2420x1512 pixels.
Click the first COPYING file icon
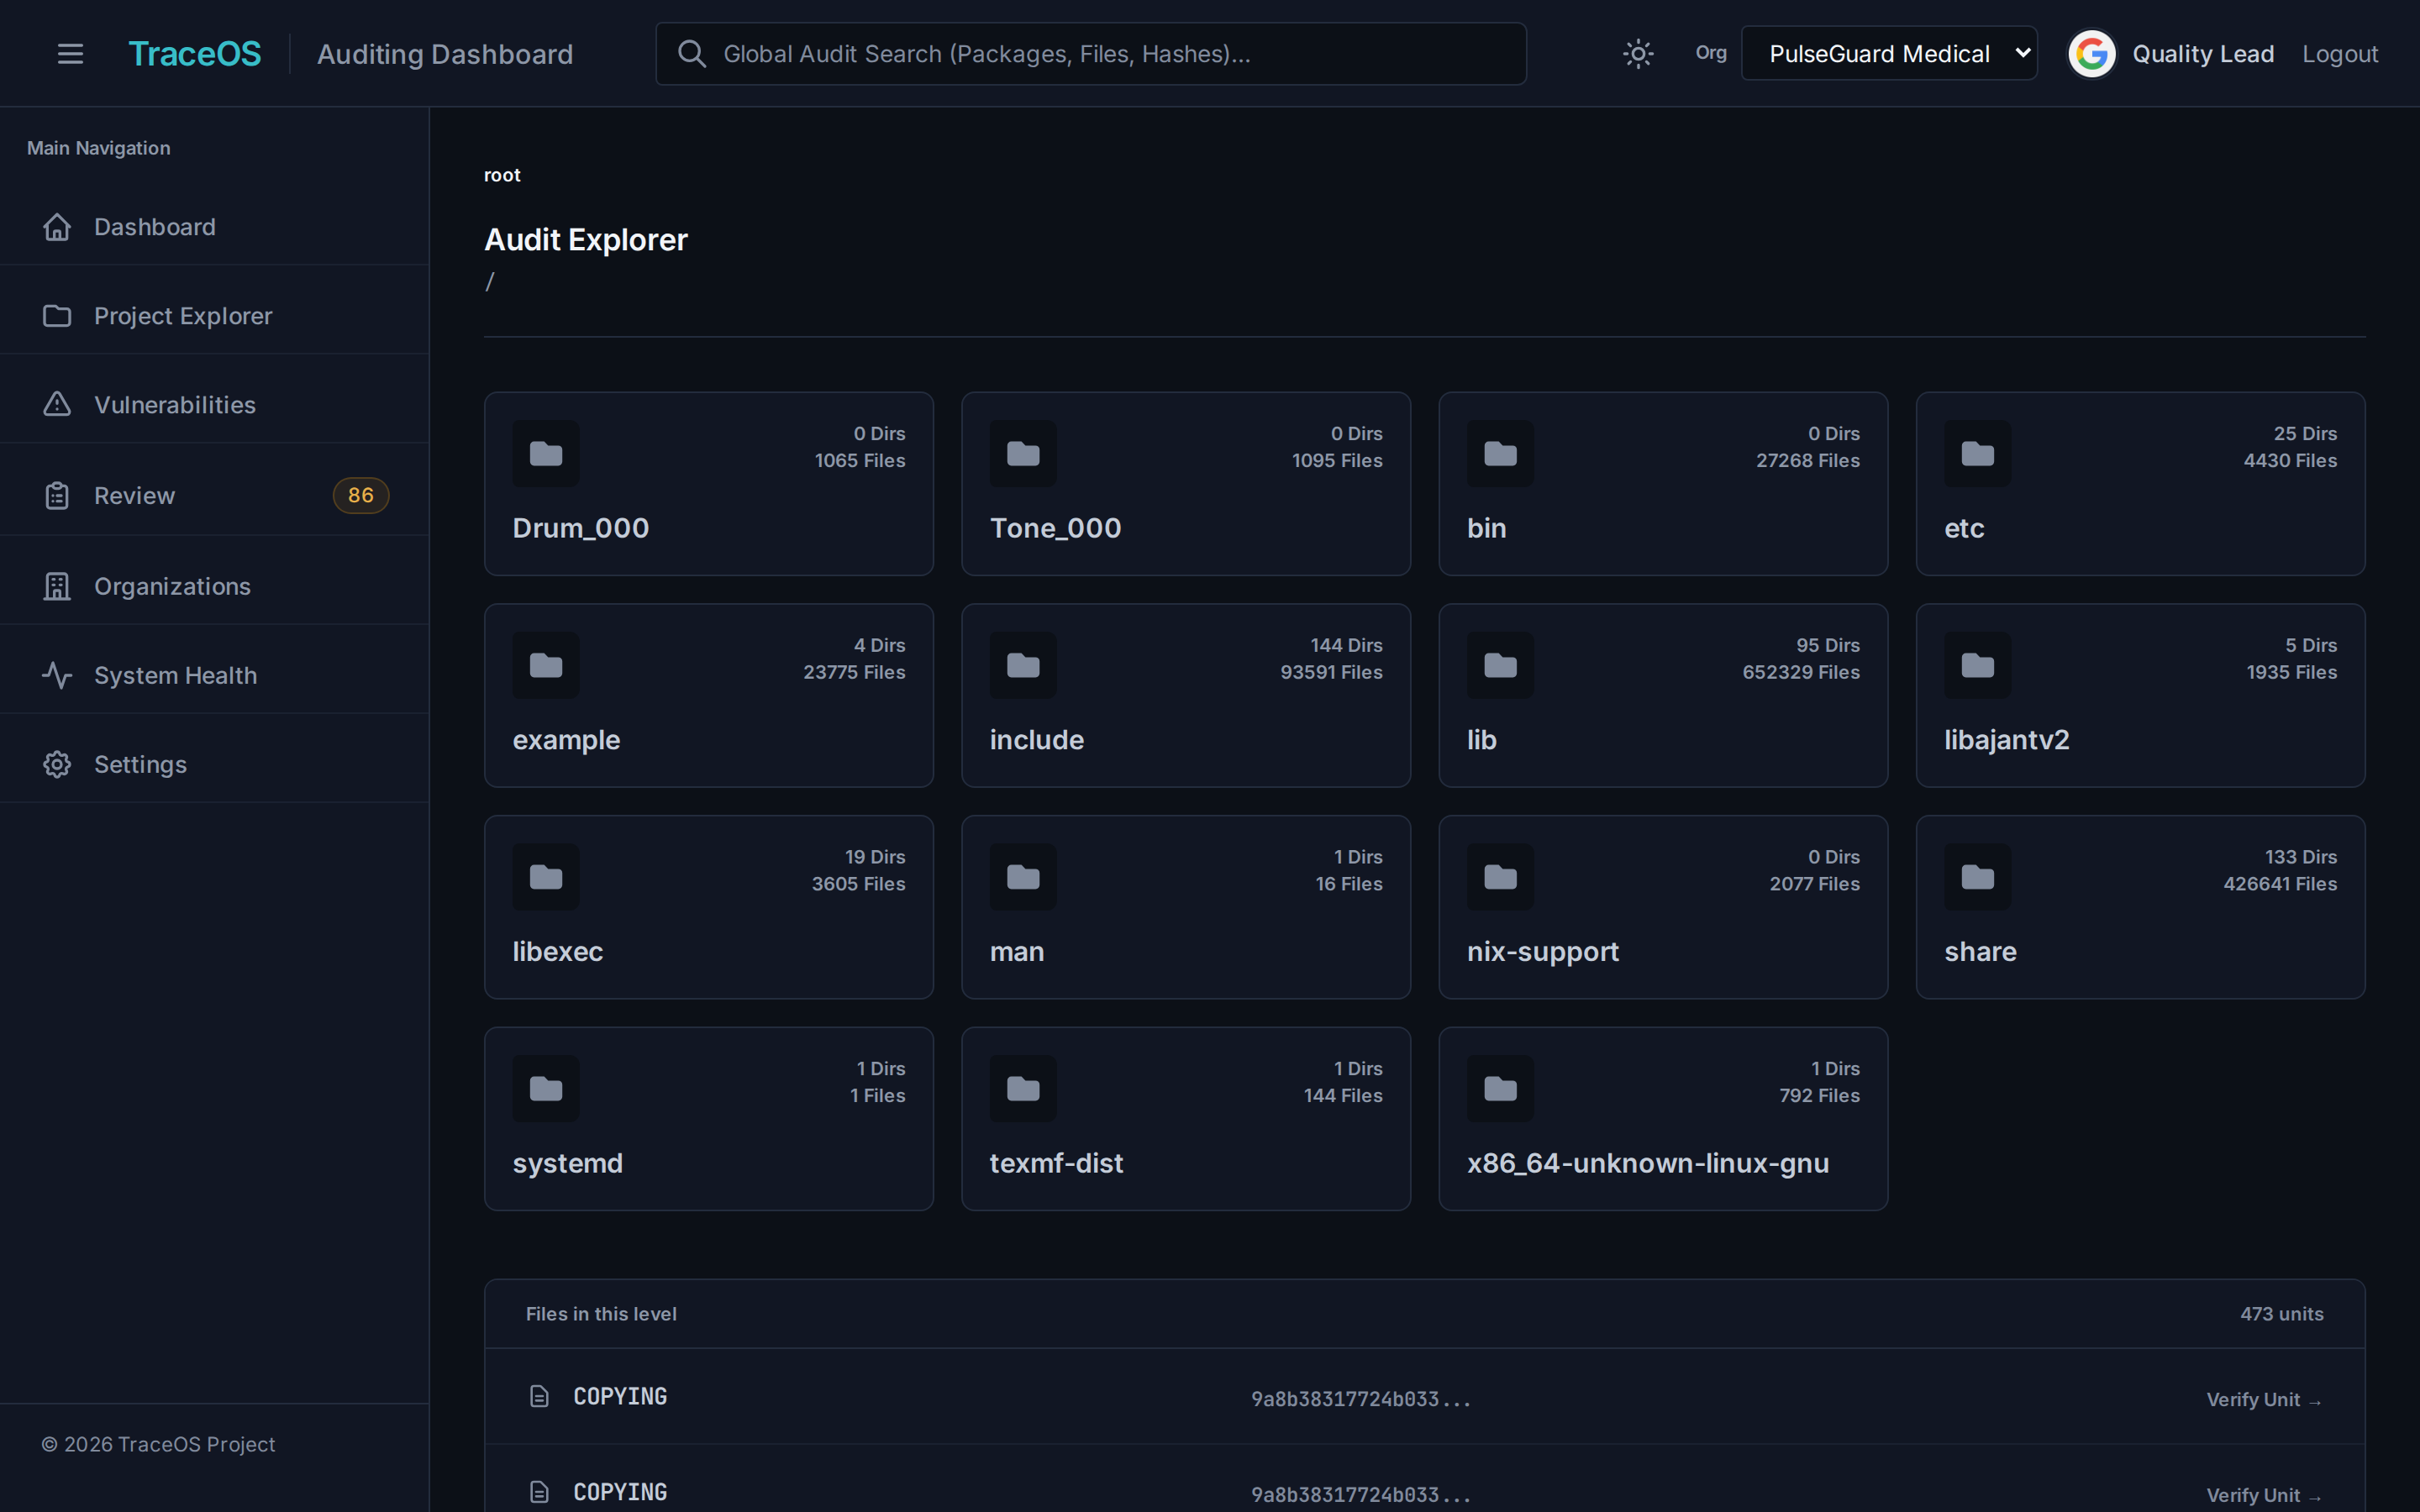tap(539, 1397)
